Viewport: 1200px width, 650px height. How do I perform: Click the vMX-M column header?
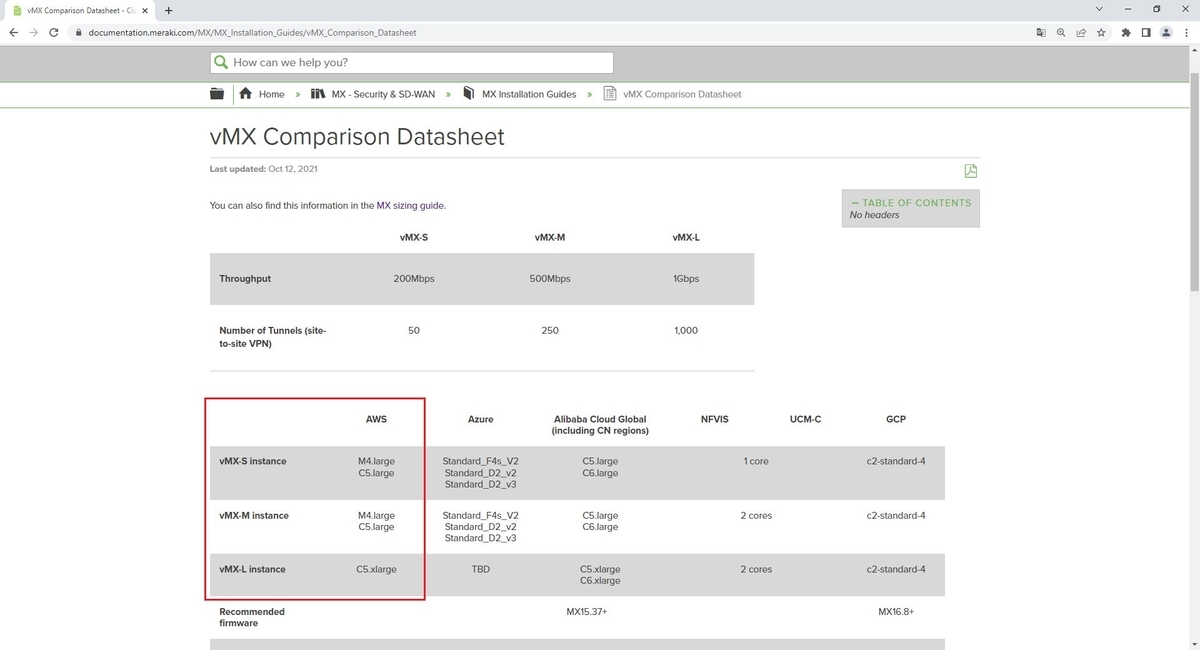coord(550,238)
